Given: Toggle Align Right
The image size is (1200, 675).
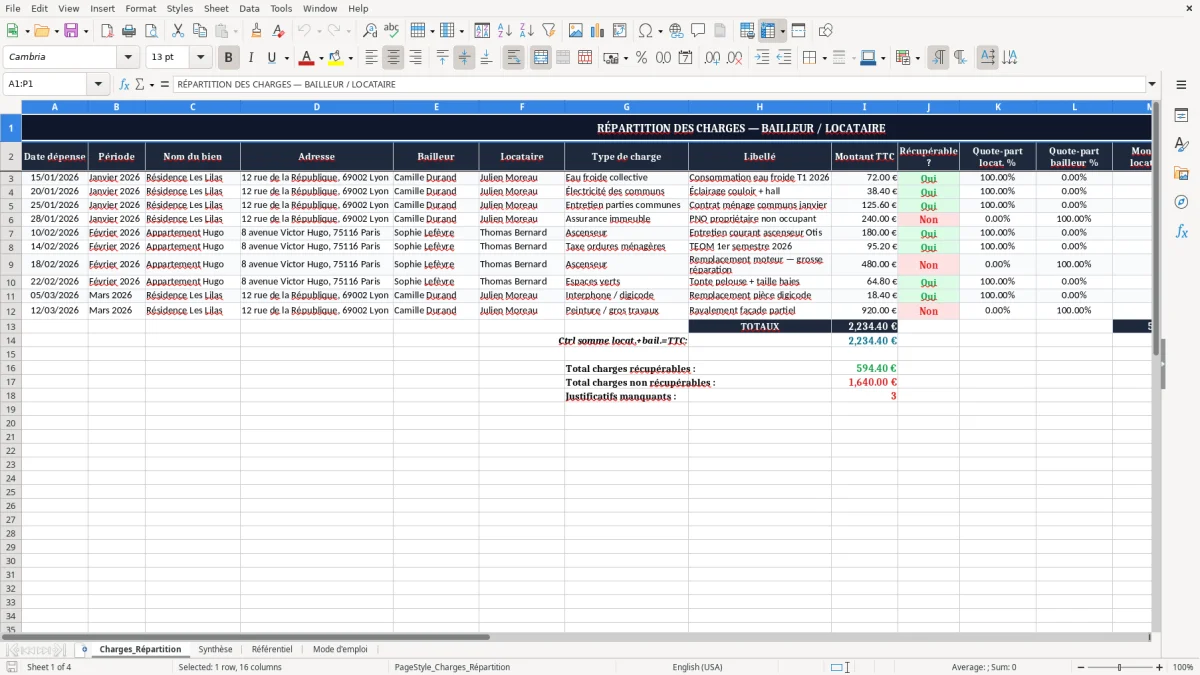Looking at the screenshot, I should [x=415, y=58].
